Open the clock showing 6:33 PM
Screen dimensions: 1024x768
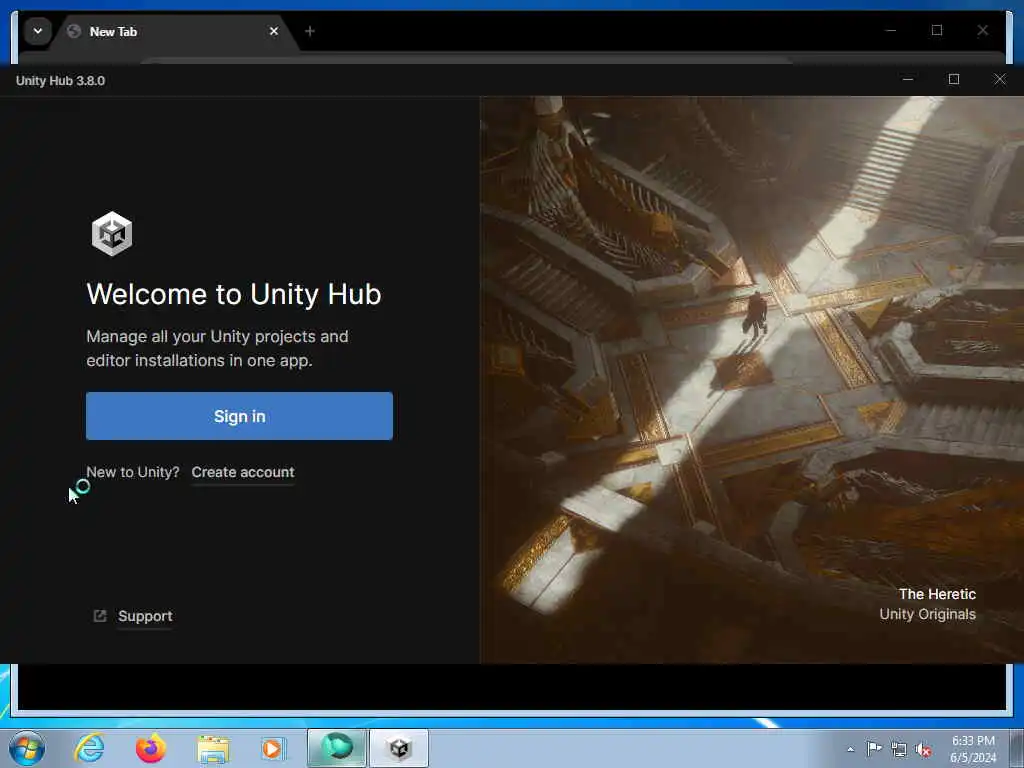click(x=973, y=749)
